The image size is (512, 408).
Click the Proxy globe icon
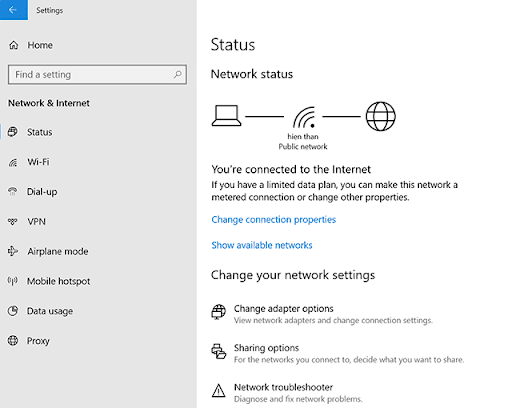(13, 340)
